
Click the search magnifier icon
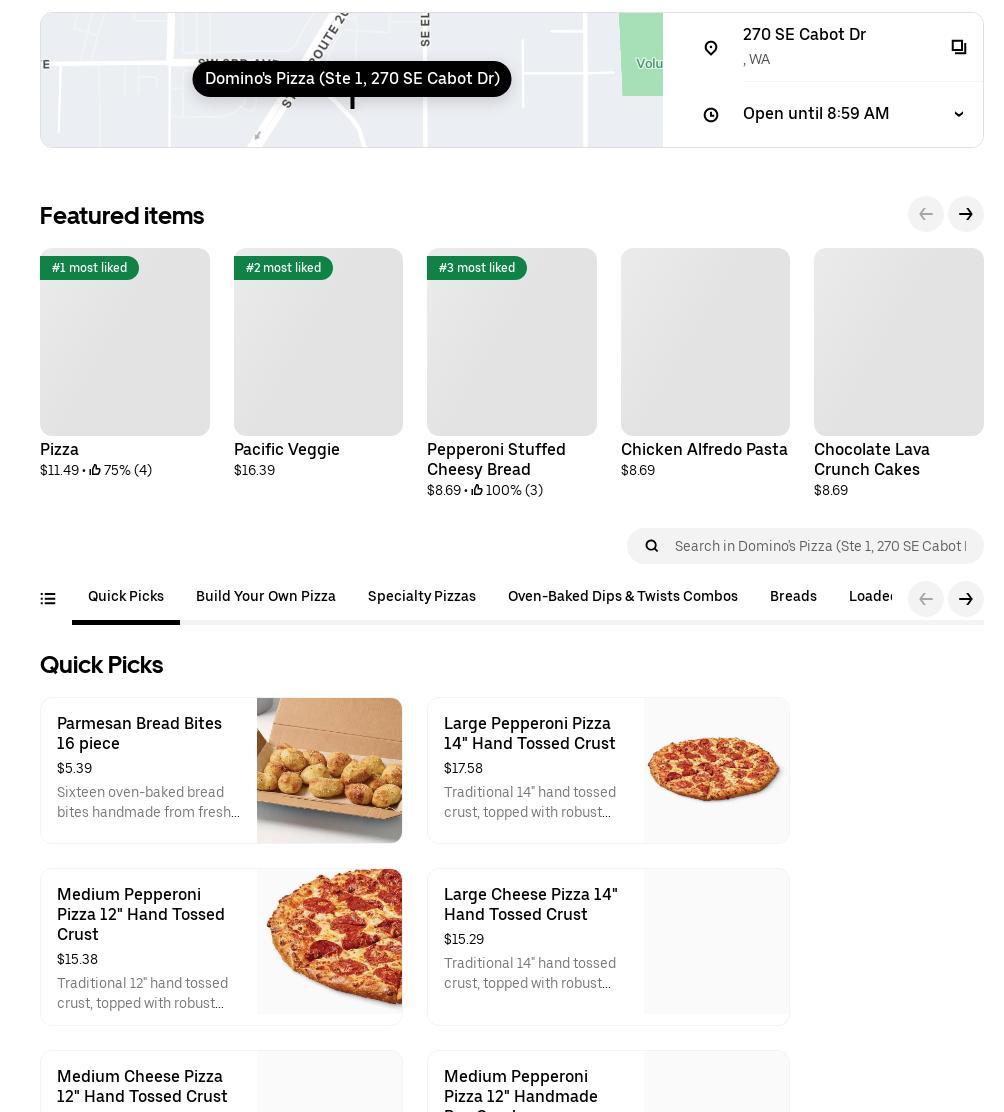pyautogui.click(x=652, y=546)
